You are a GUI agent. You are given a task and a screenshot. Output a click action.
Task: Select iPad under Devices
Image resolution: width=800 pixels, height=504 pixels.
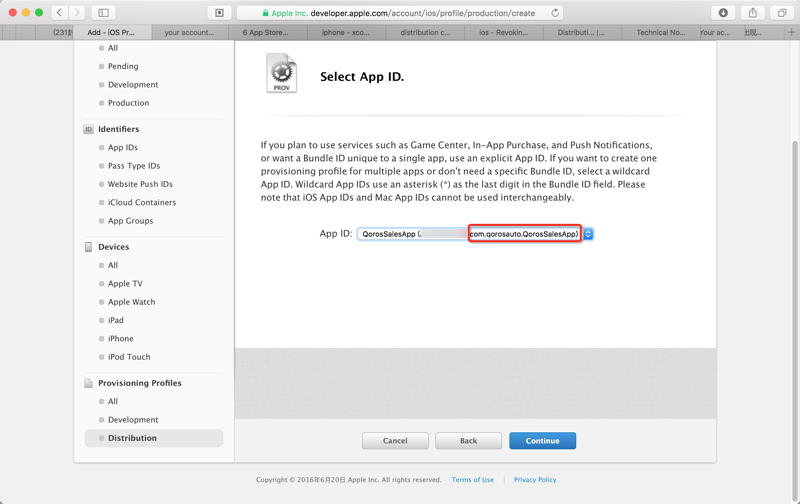click(116, 320)
